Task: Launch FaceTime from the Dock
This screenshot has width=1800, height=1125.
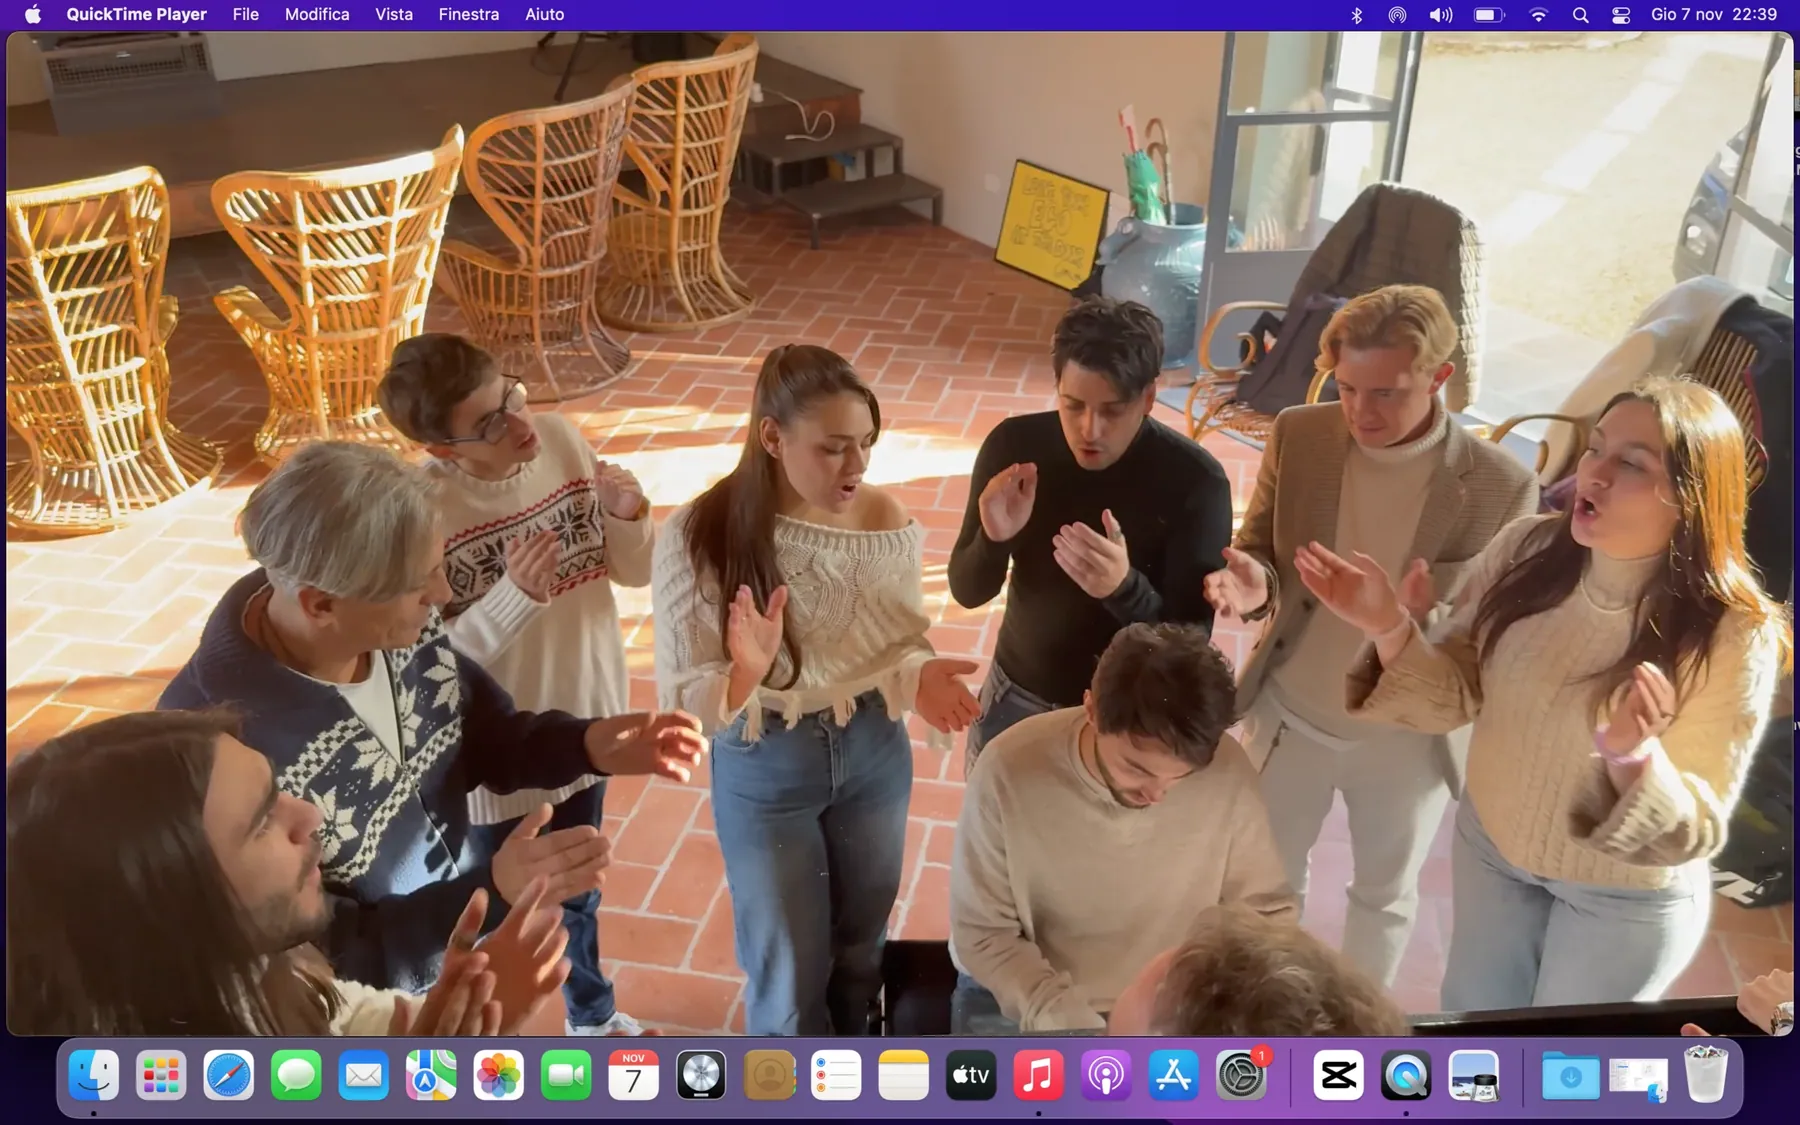Action: point(566,1076)
